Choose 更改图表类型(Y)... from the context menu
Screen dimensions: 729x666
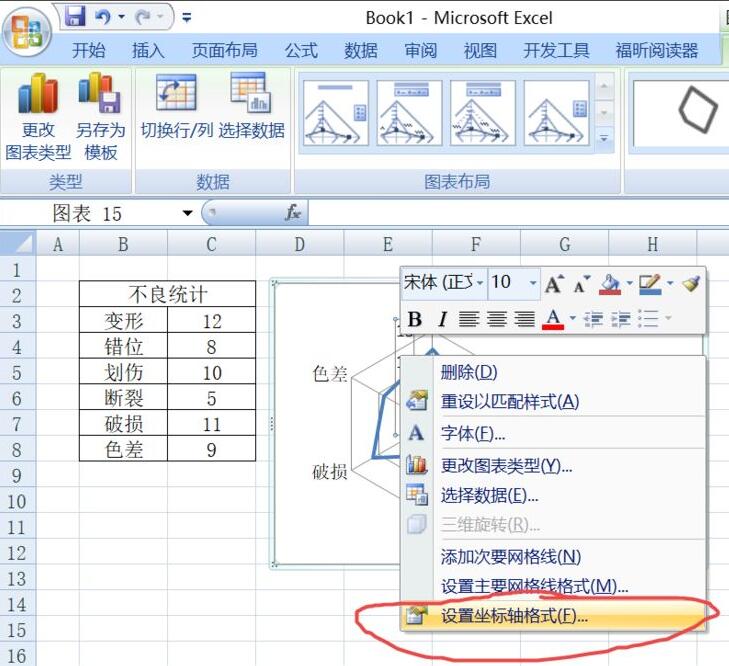click(x=553, y=465)
